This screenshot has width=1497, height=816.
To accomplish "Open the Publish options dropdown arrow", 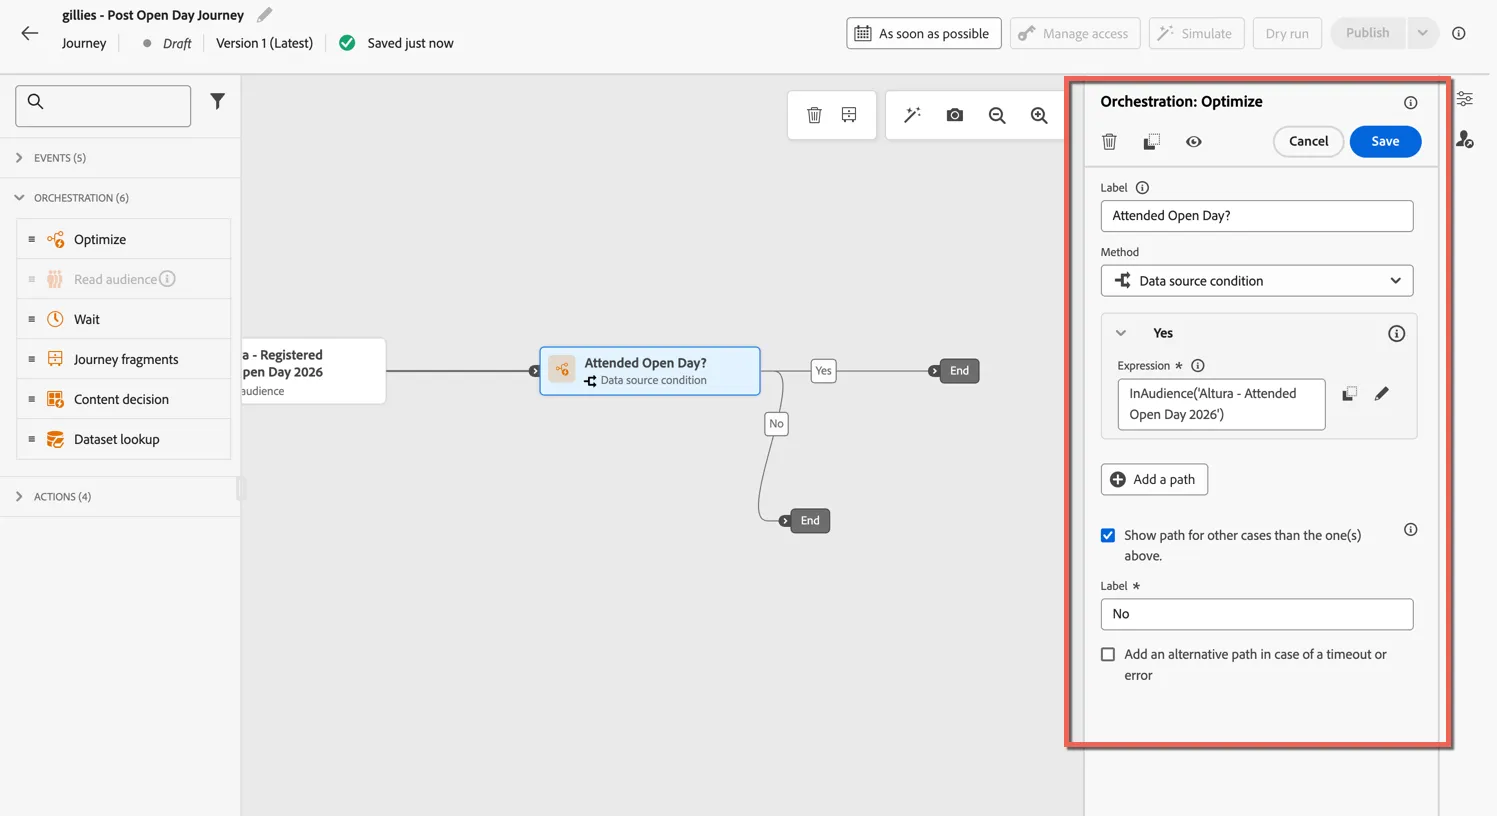I will (x=1422, y=33).
